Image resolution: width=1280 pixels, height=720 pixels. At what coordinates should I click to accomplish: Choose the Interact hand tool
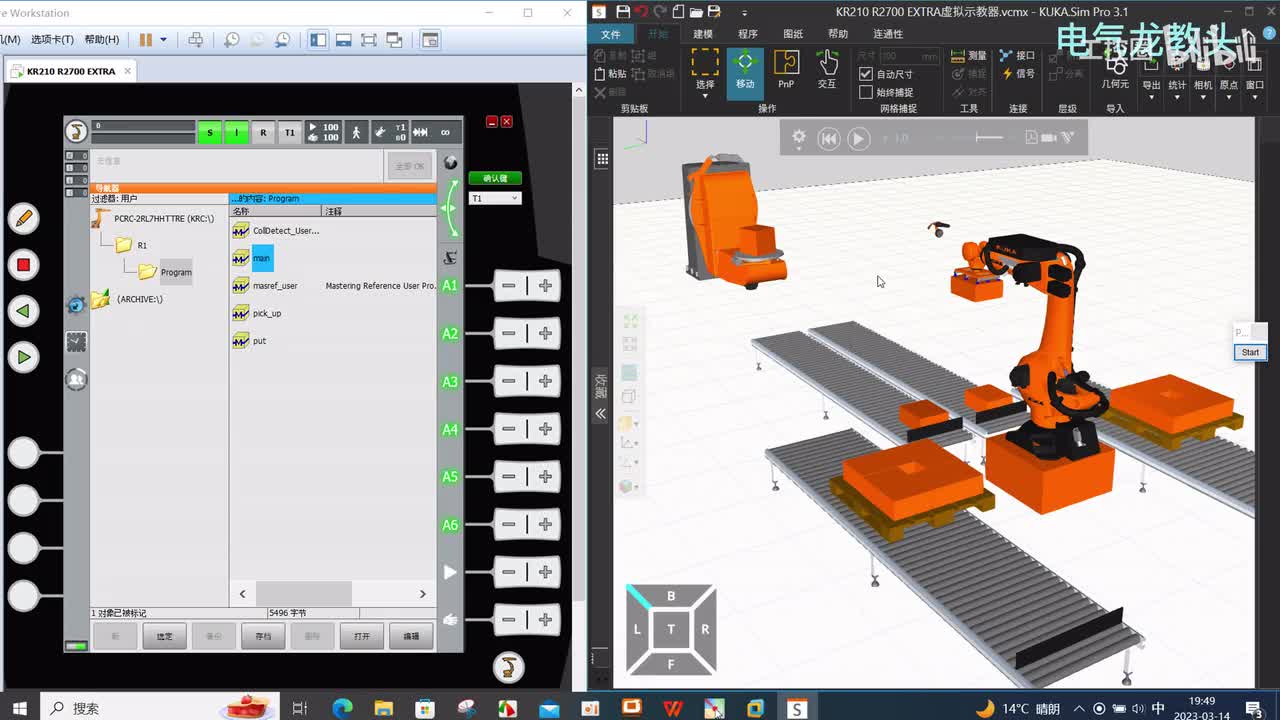pyautogui.click(x=827, y=68)
